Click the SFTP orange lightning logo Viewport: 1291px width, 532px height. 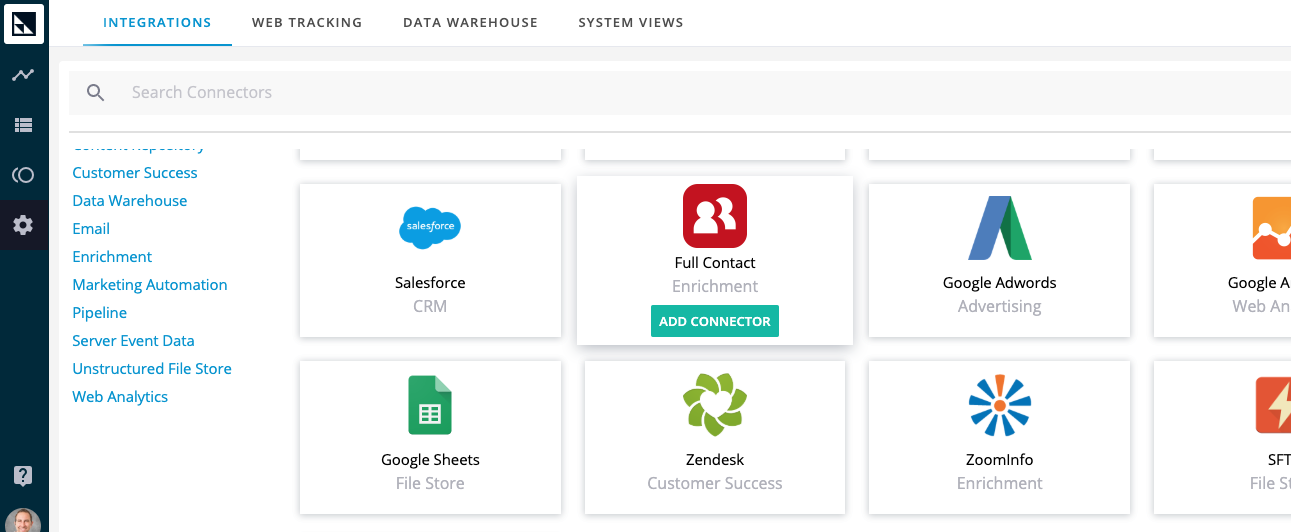click(1273, 405)
